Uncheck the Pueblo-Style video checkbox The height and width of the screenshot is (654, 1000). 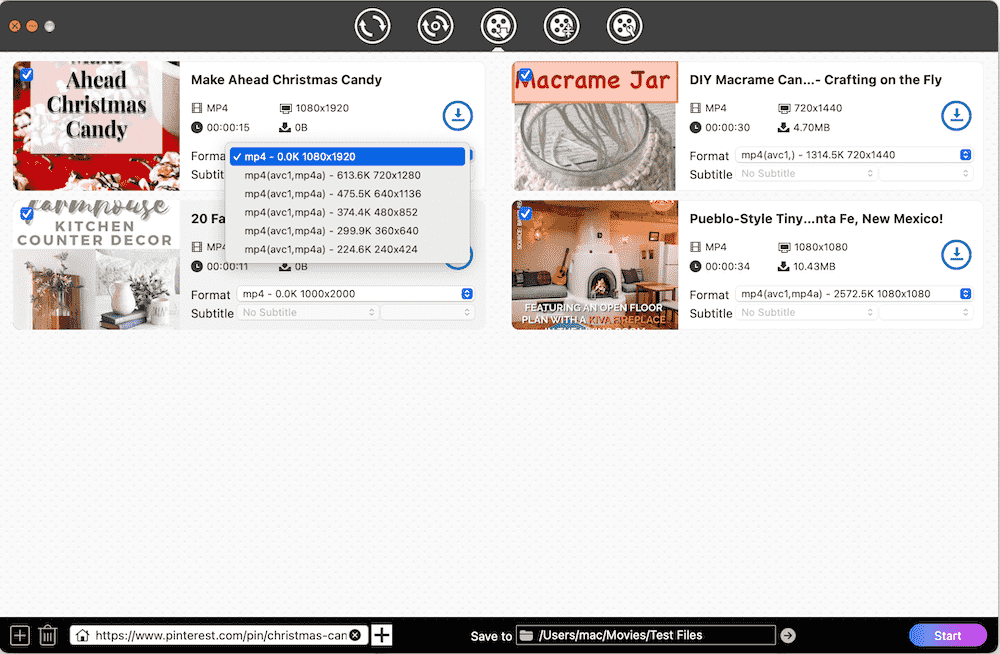525,214
